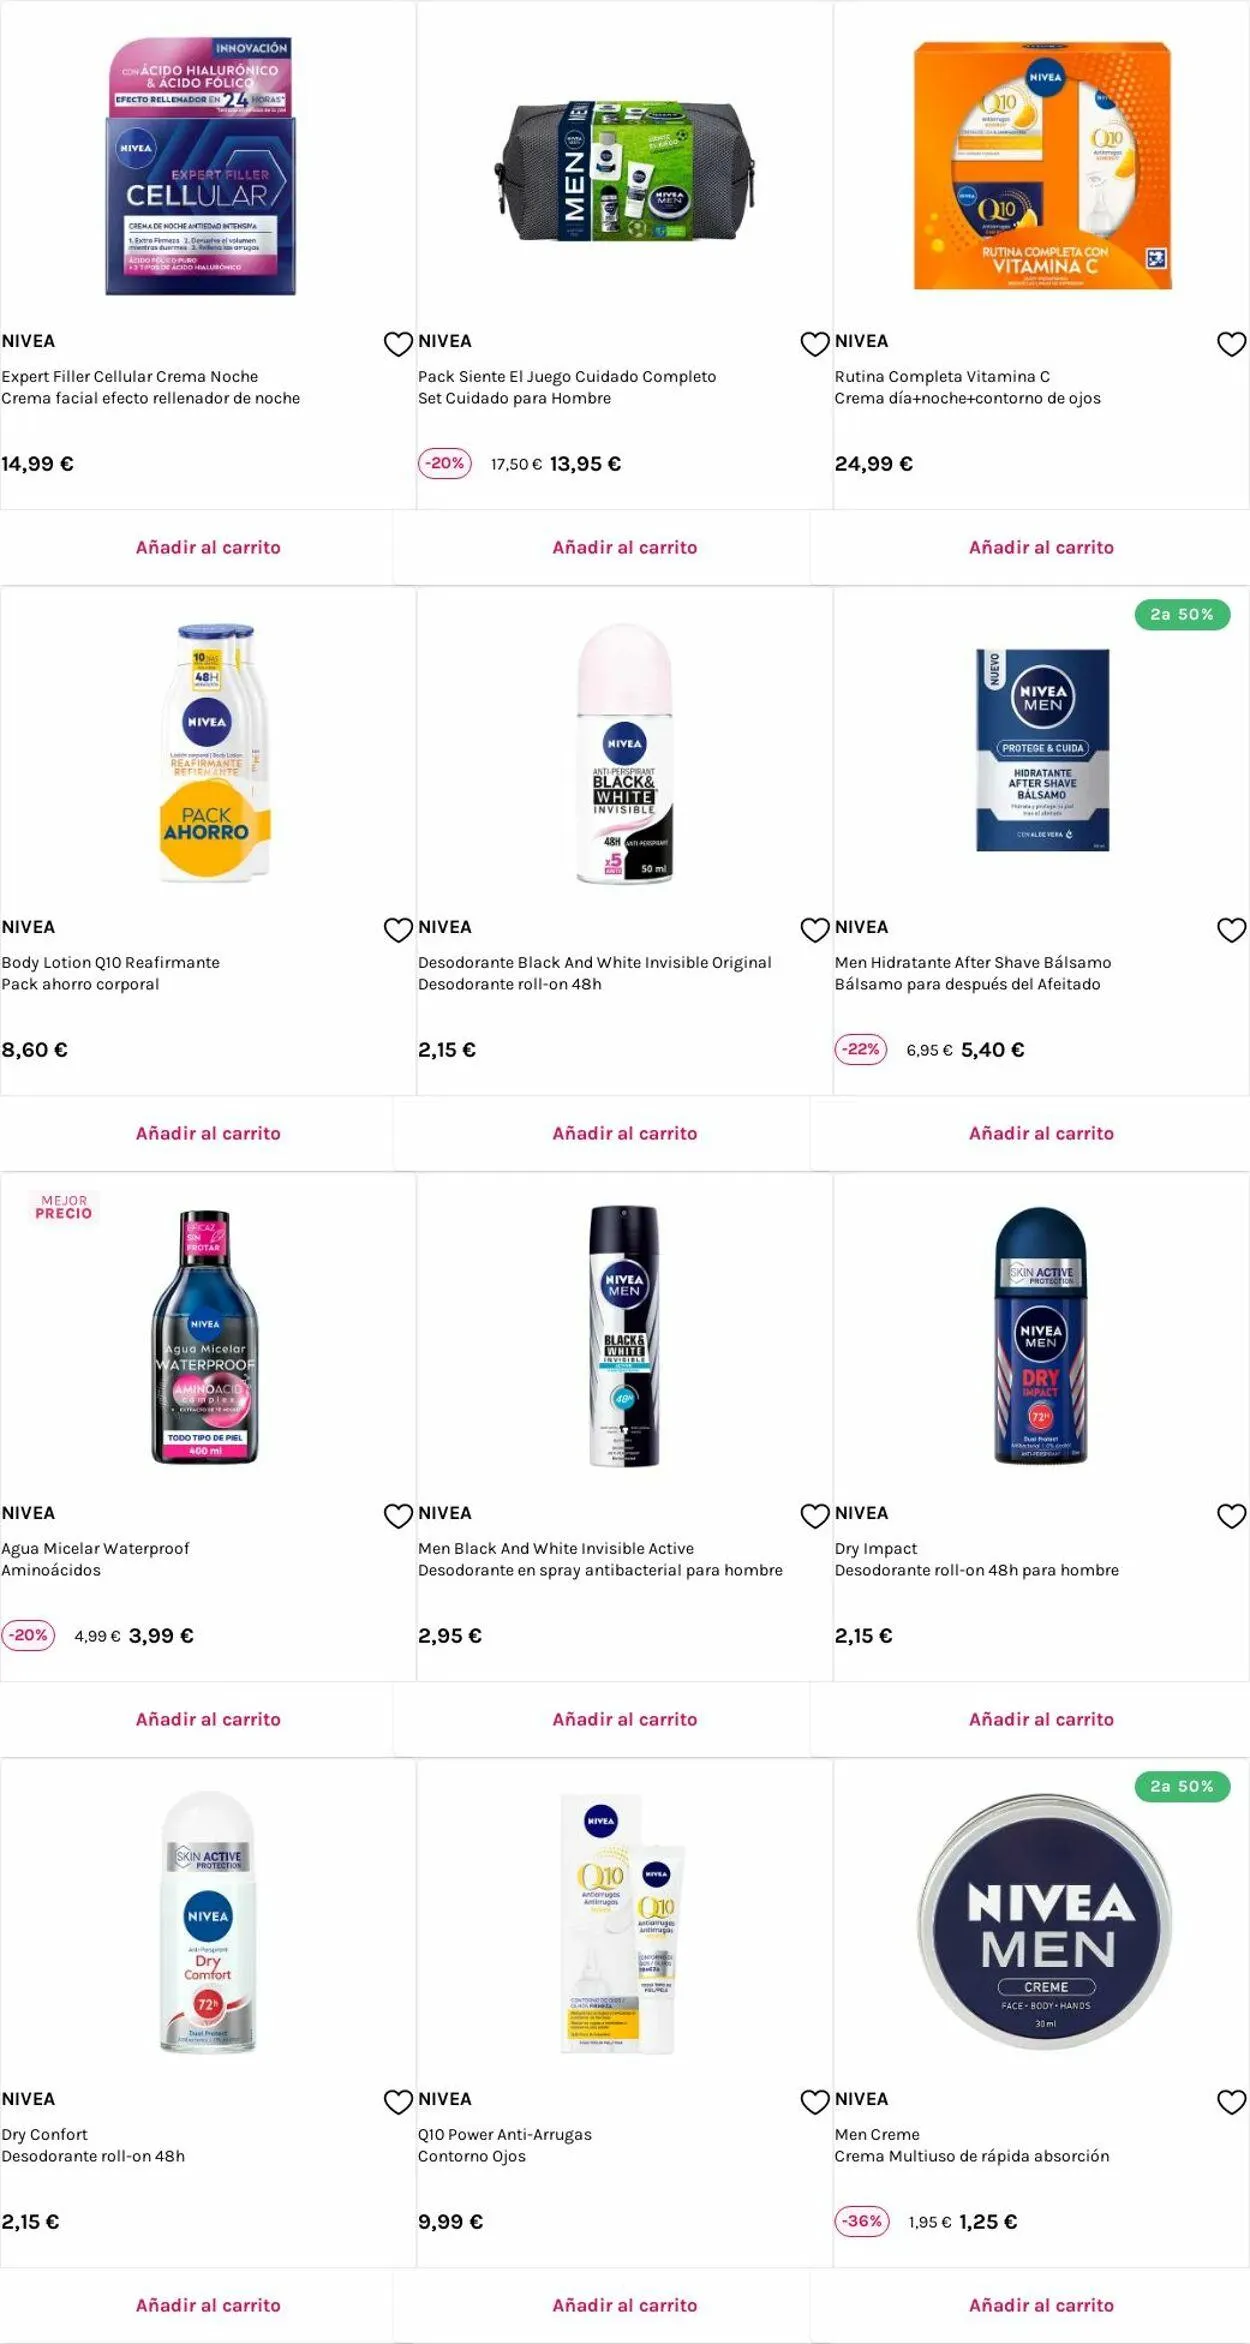Click the 2a 50% badge on After Shave
Image resolution: width=1250 pixels, height=2344 pixels.
1182,614
